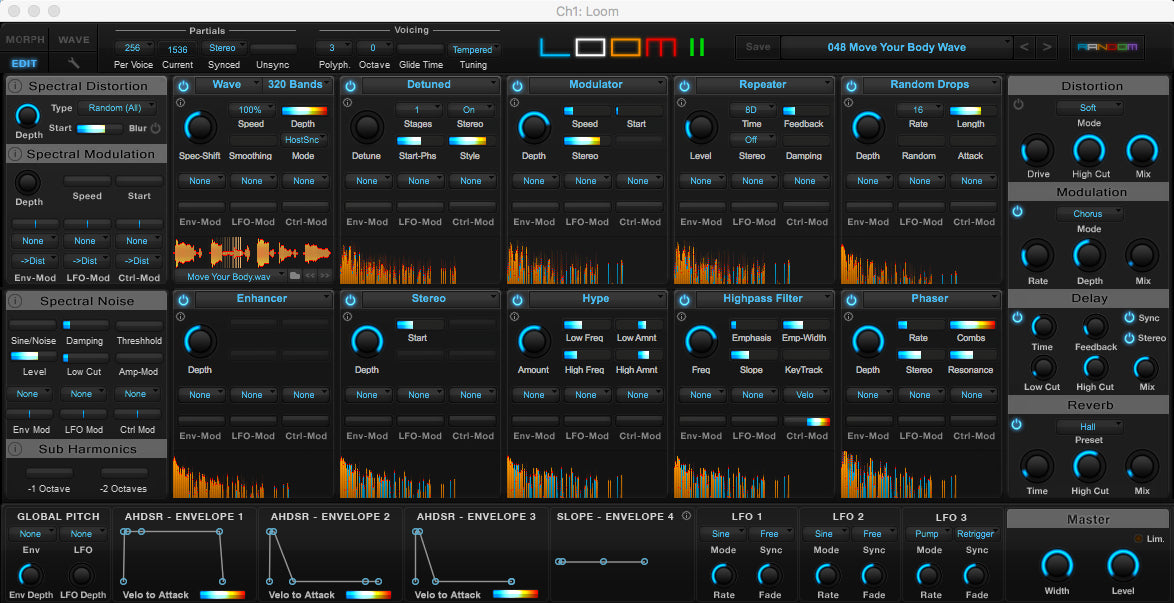
Task: Toggle the Phaser module power switch
Action: [x=851, y=299]
